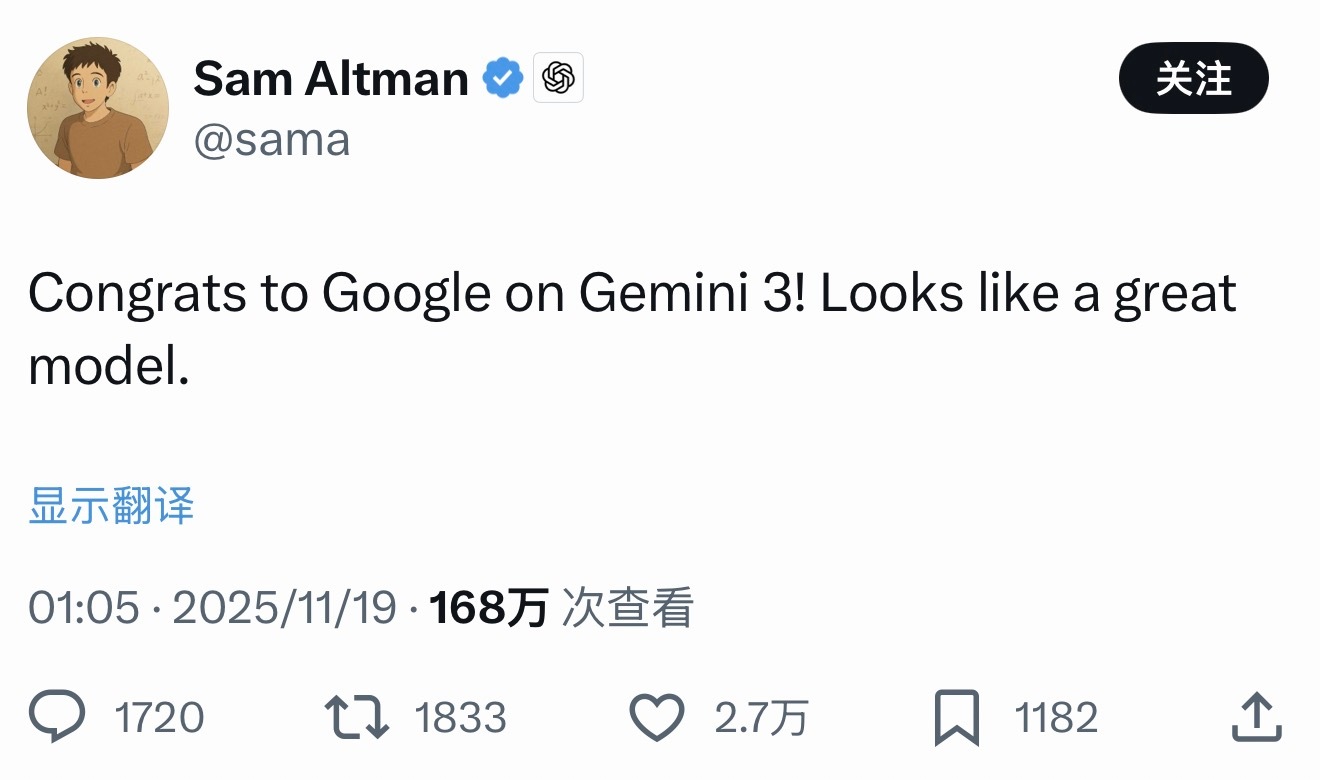Click the 168万 view count
Image resolution: width=1320 pixels, height=780 pixels.
pyautogui.click(x=488, y=607)
